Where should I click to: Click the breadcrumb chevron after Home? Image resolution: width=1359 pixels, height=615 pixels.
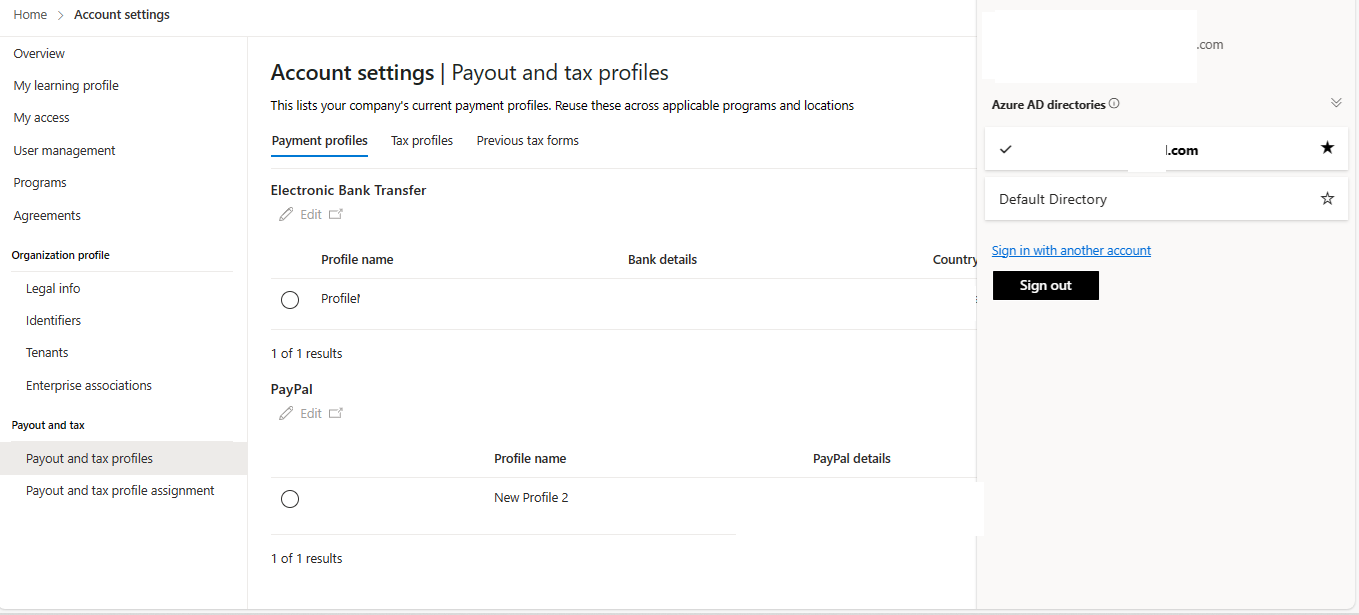coord(61,15)
